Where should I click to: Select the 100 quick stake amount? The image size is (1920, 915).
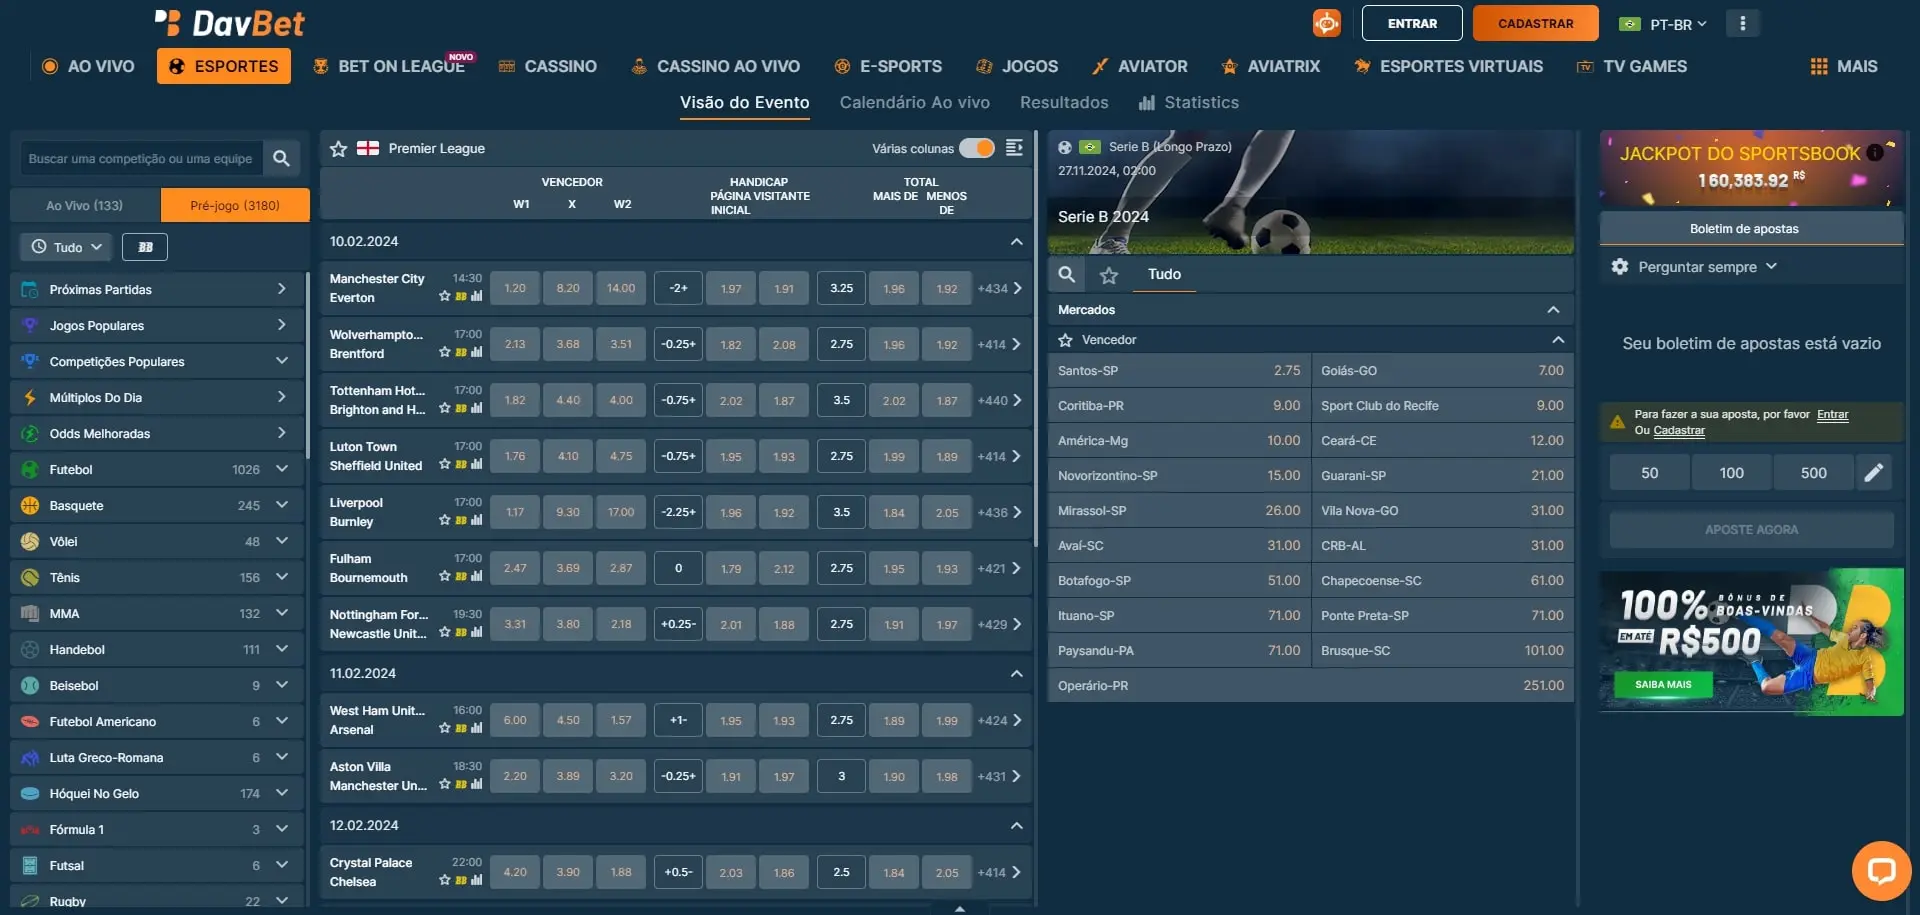(1731, 473)
